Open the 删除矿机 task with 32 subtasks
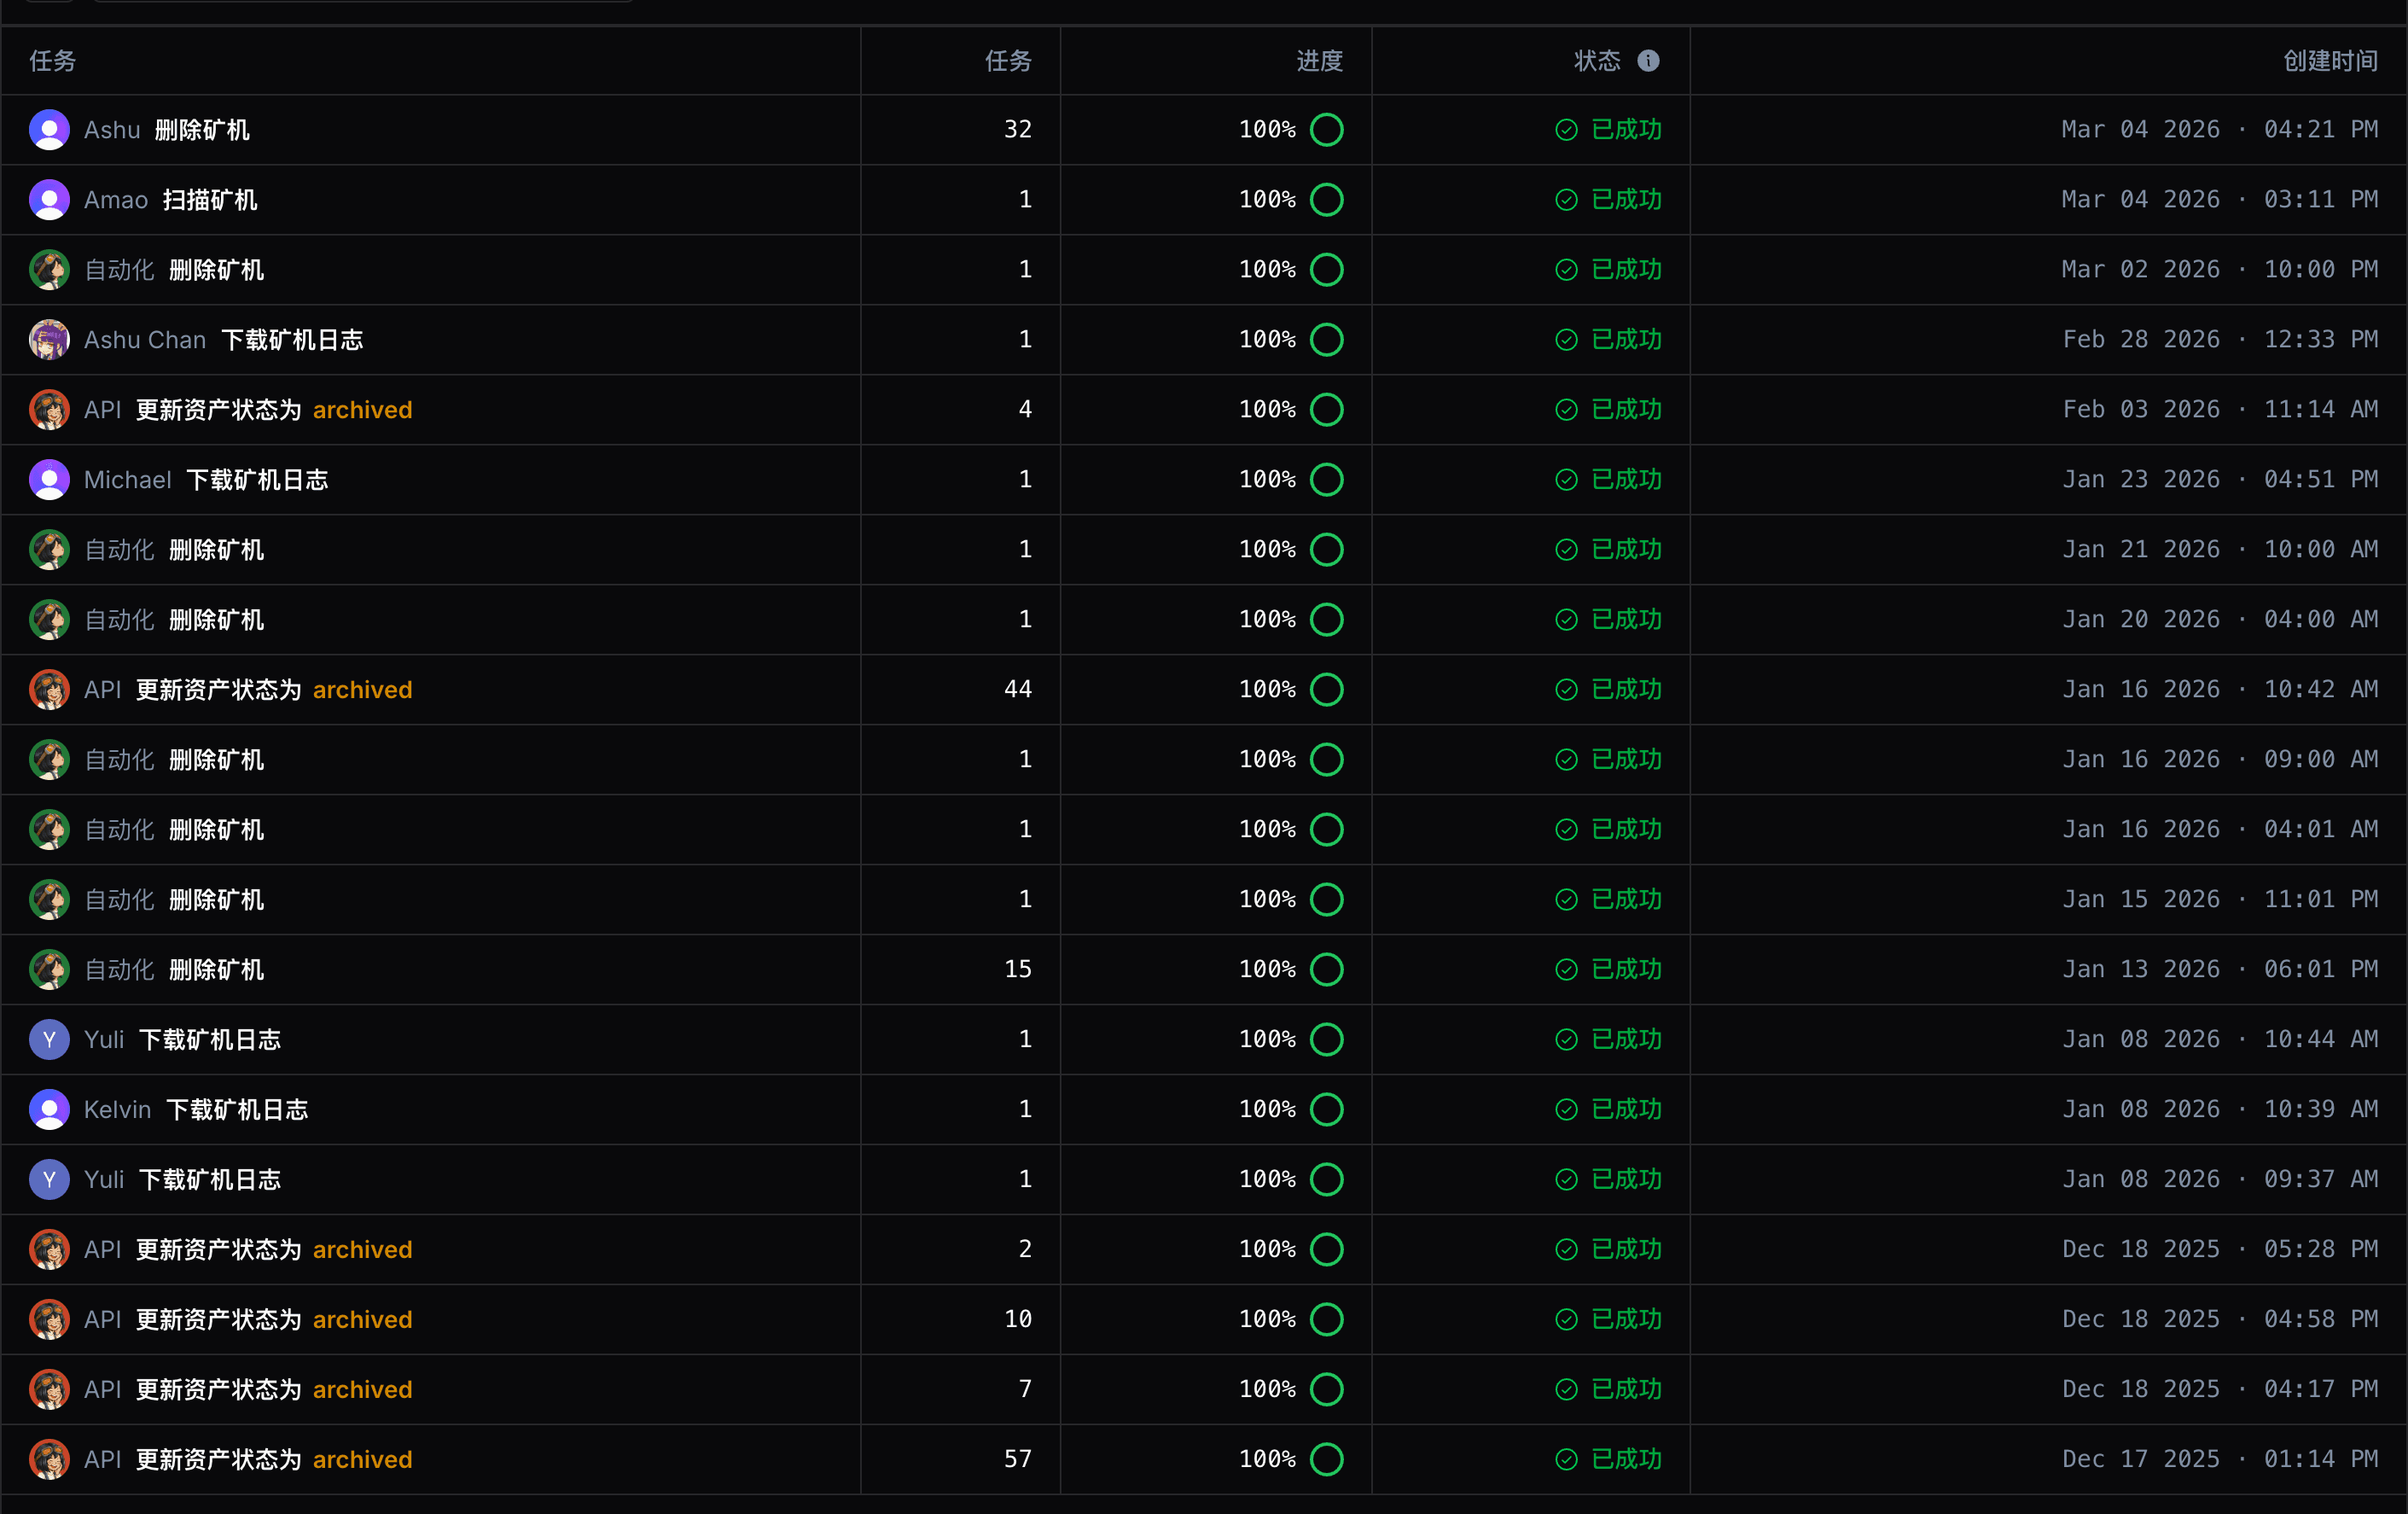The width and height of the screenshot is (2408, 1514). 202,129
